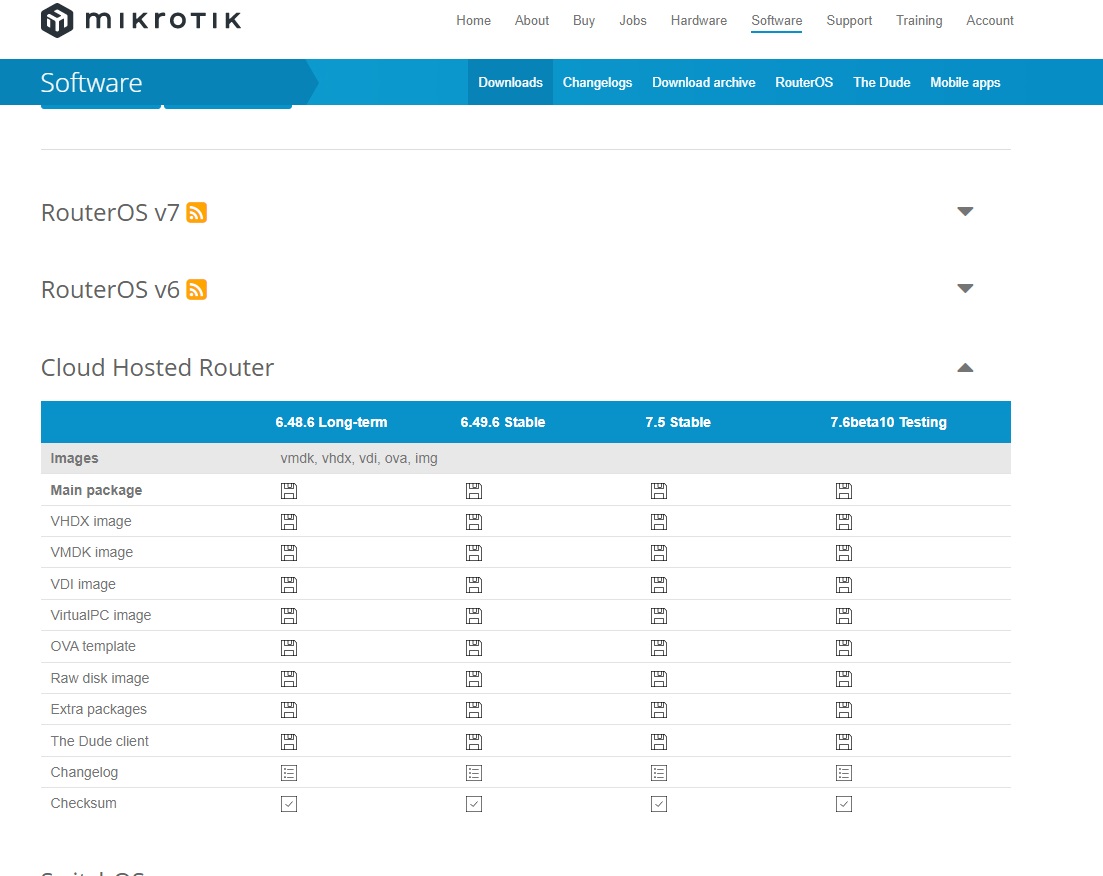This screenshot has height=876, width=1103.
Task: Switch to the Changelogs tab
Action: click(597, 82)
